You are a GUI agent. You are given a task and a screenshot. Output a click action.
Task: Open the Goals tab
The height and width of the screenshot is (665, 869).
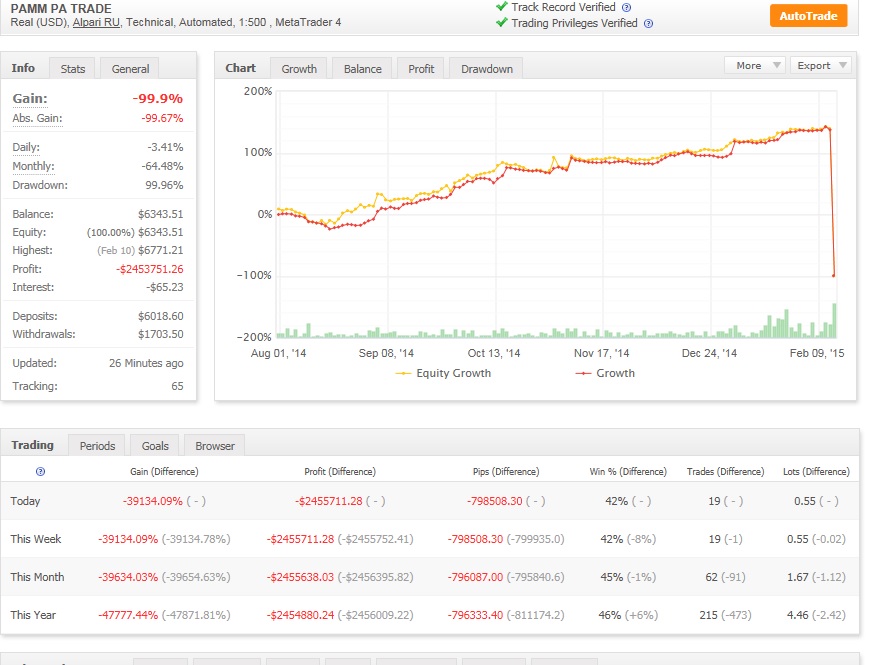[155, 446]
